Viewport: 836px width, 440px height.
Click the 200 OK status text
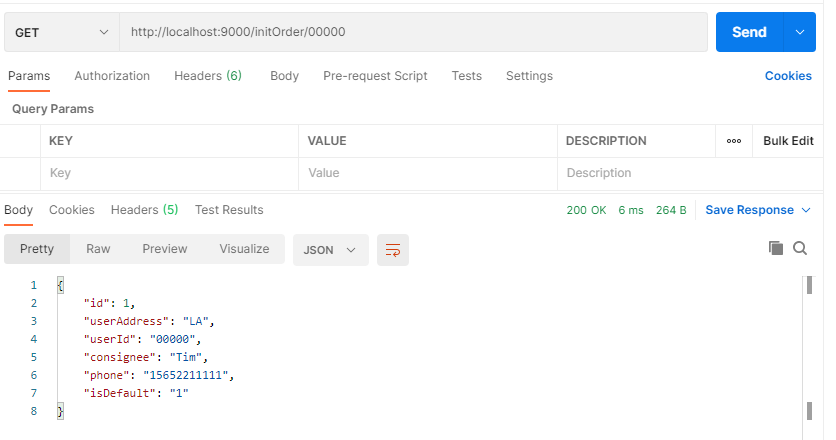point(586,210)
